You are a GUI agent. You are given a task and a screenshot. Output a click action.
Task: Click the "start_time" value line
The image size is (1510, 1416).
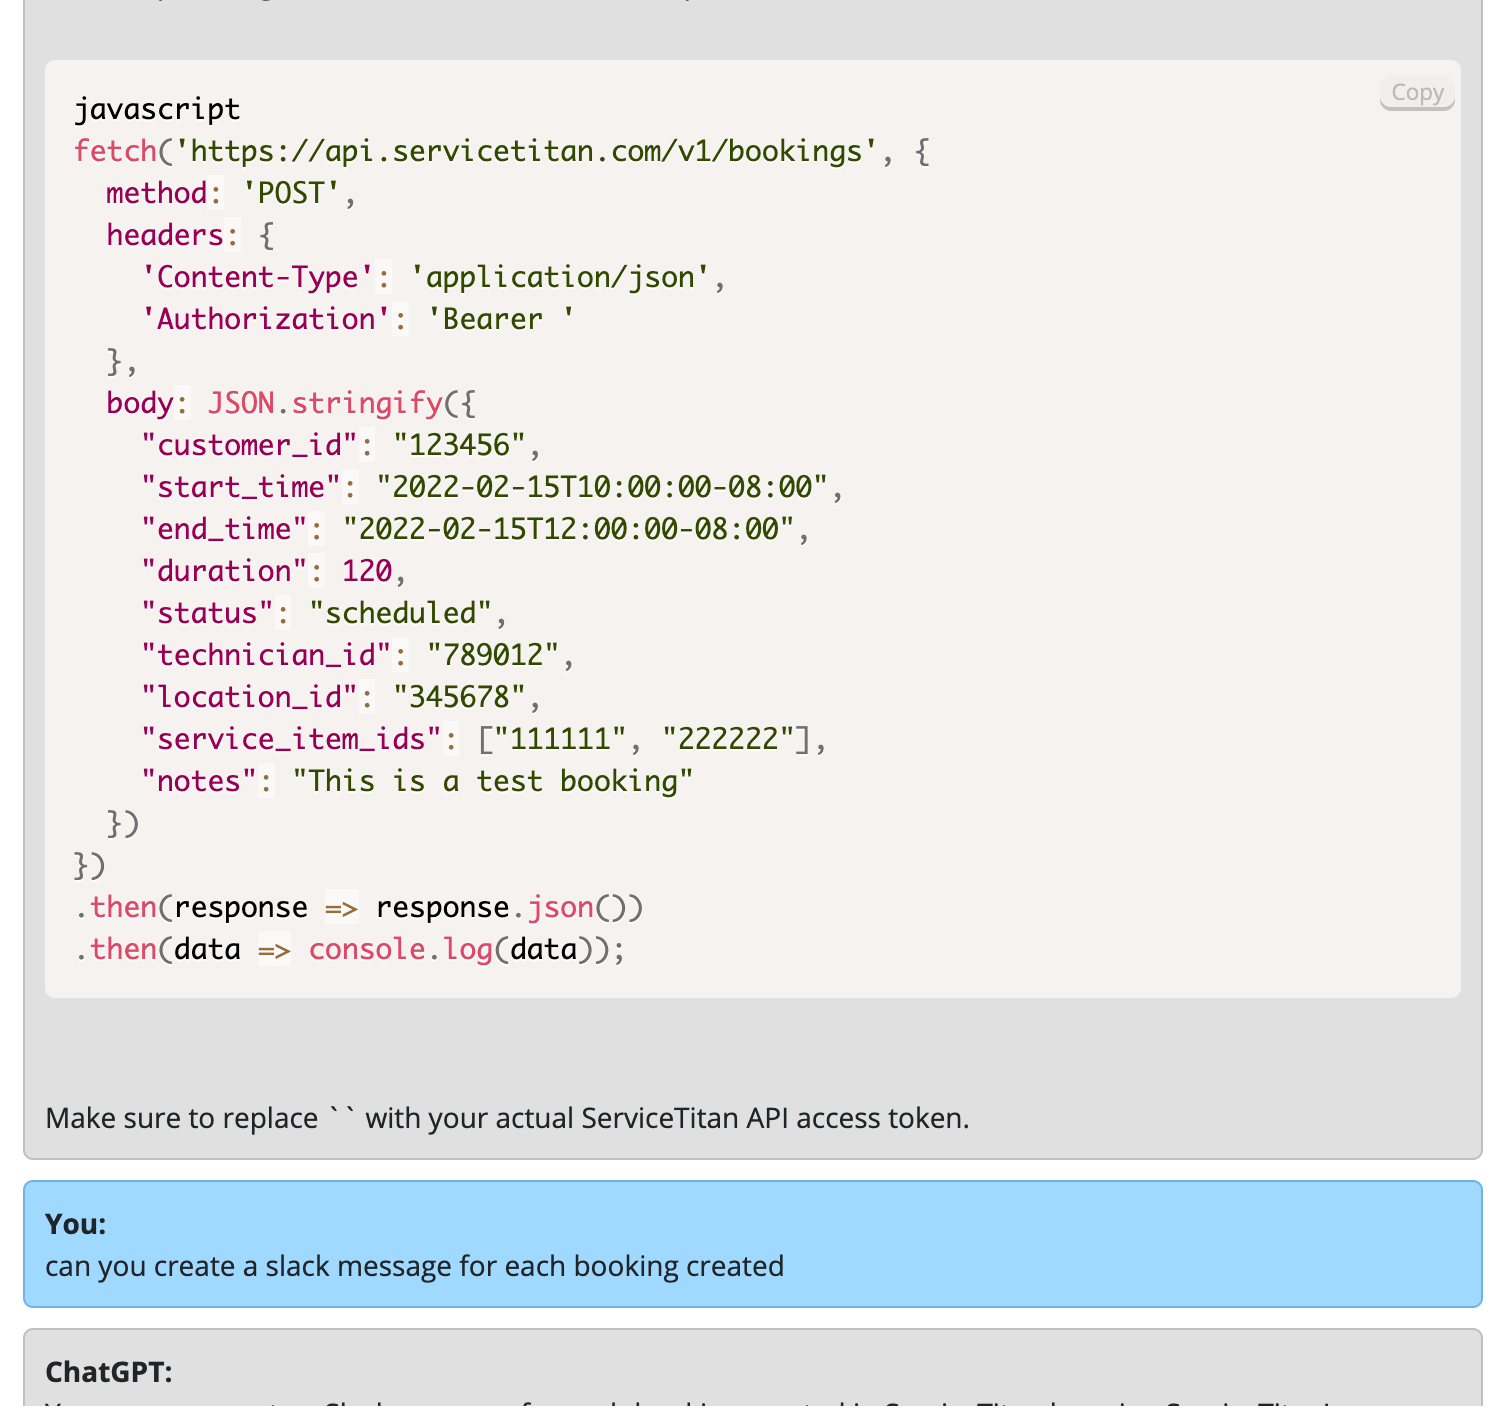492,487
